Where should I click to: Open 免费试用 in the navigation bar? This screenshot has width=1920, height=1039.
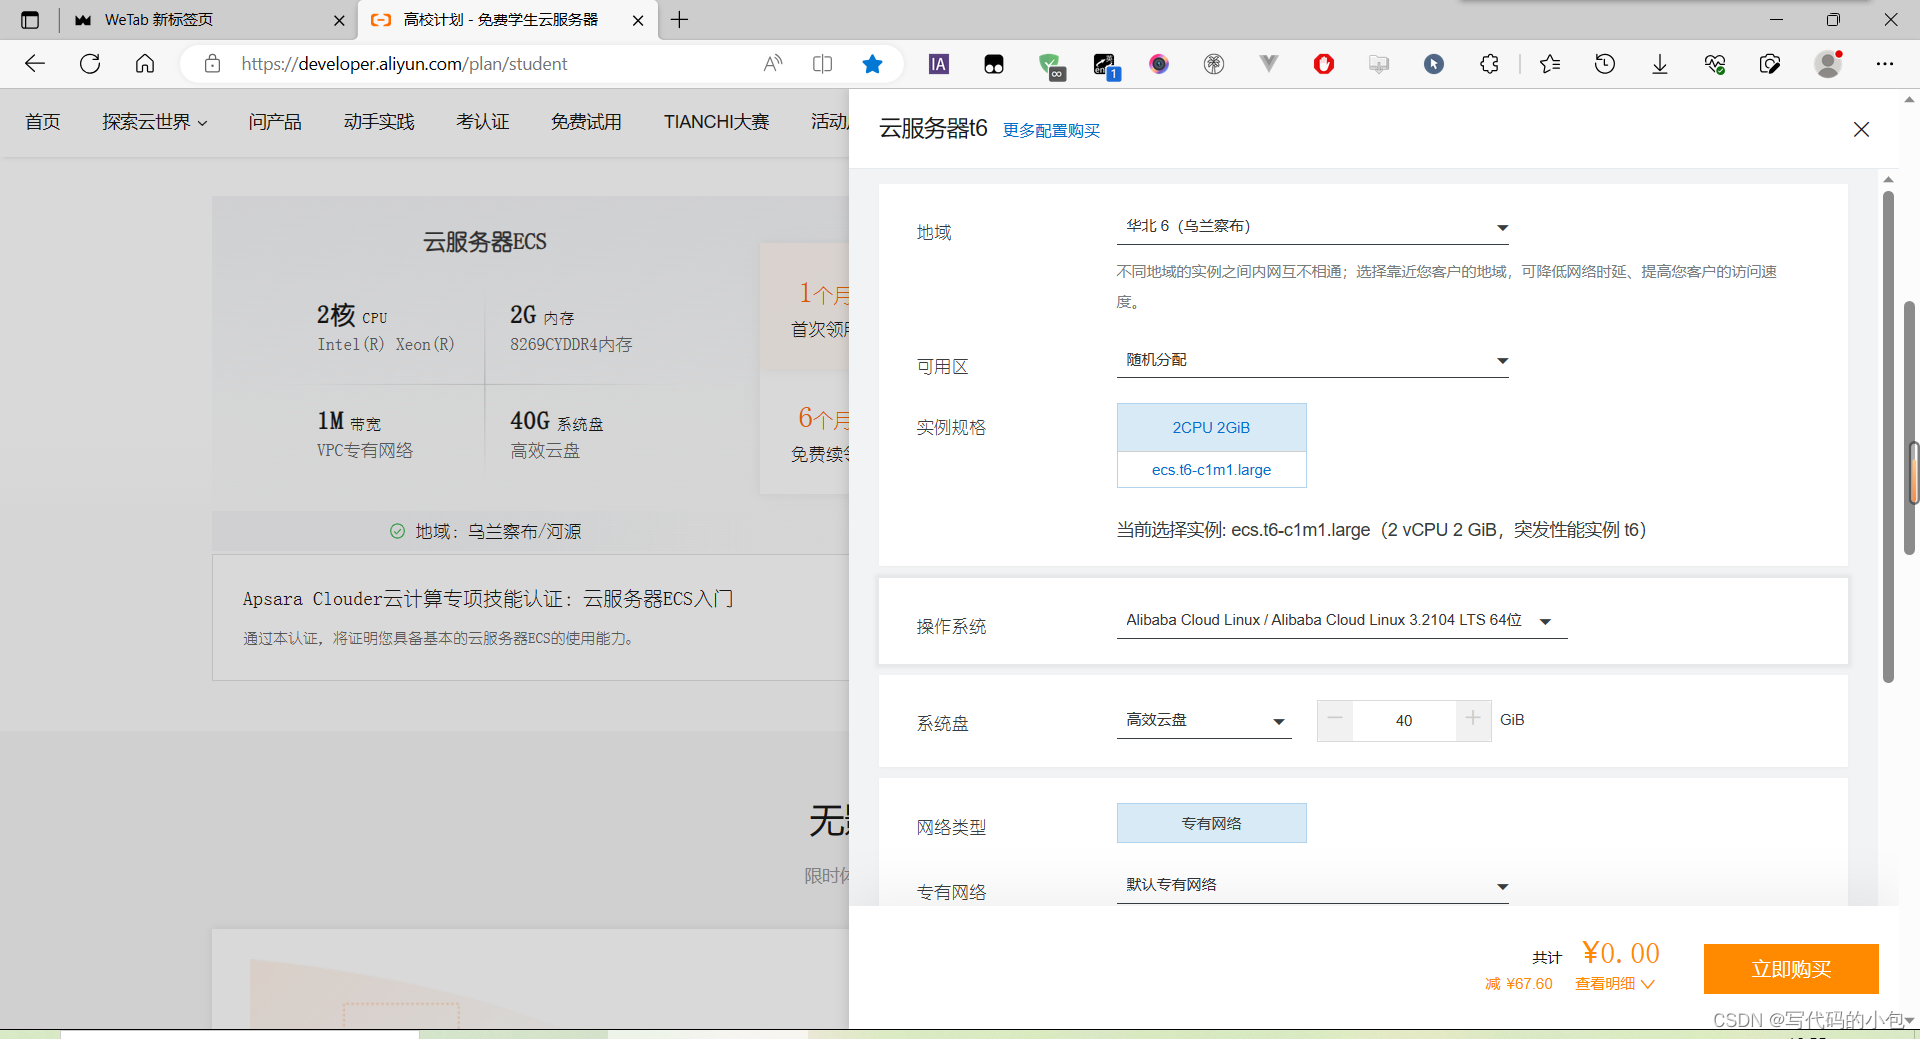tap(586, 122)
